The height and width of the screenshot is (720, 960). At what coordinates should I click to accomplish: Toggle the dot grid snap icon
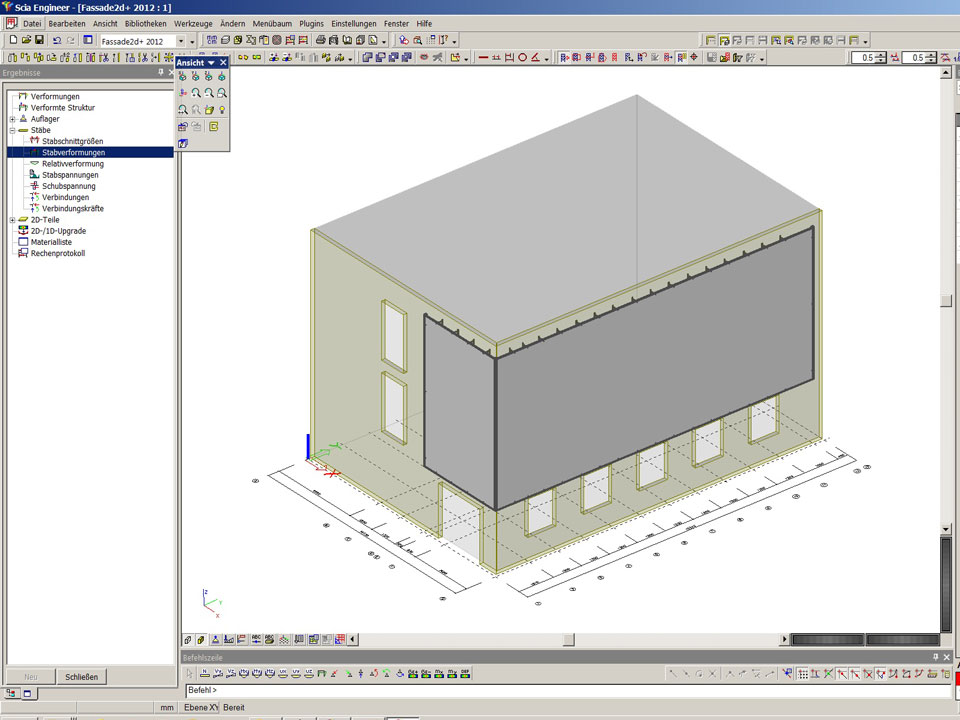[x=803, y=674]
